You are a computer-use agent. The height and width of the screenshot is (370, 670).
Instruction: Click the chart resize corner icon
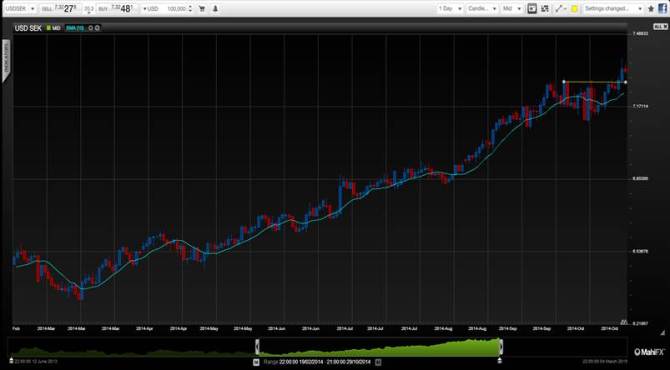663,332
